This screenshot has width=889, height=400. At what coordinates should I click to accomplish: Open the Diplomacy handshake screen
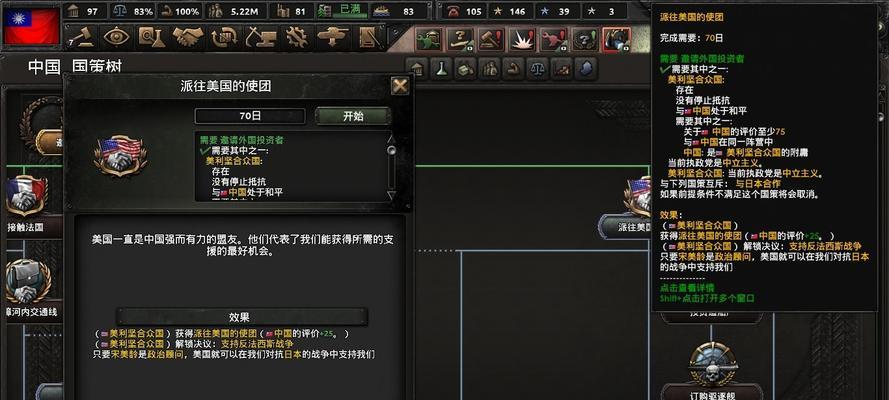tap(188, 37)
